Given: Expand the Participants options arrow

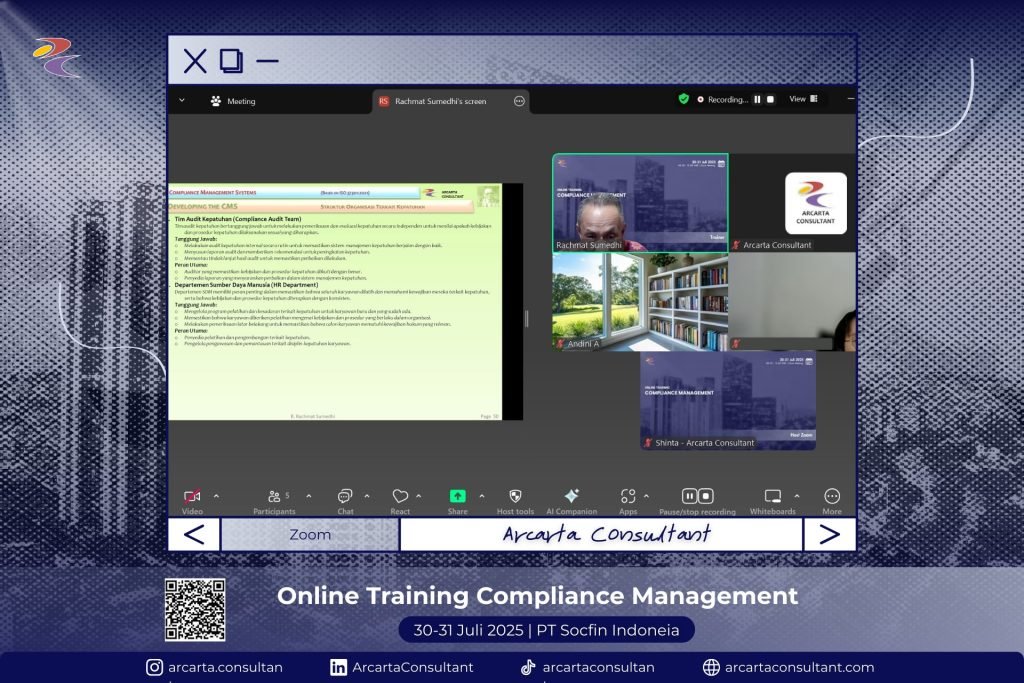Looking at the screenshot, I should coord(308,496).
